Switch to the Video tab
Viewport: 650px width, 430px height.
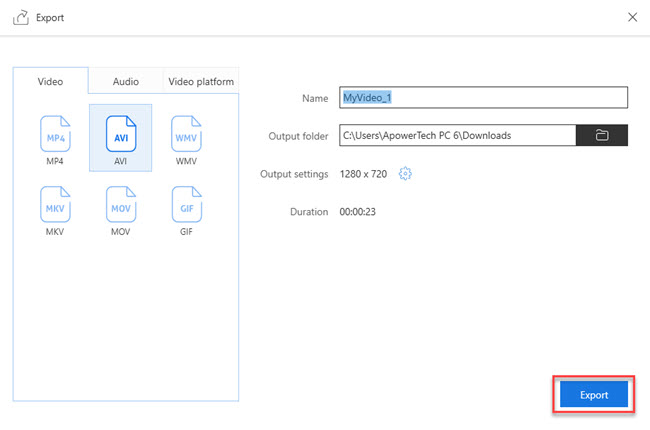pyautogui.click(x=50, y=81)
